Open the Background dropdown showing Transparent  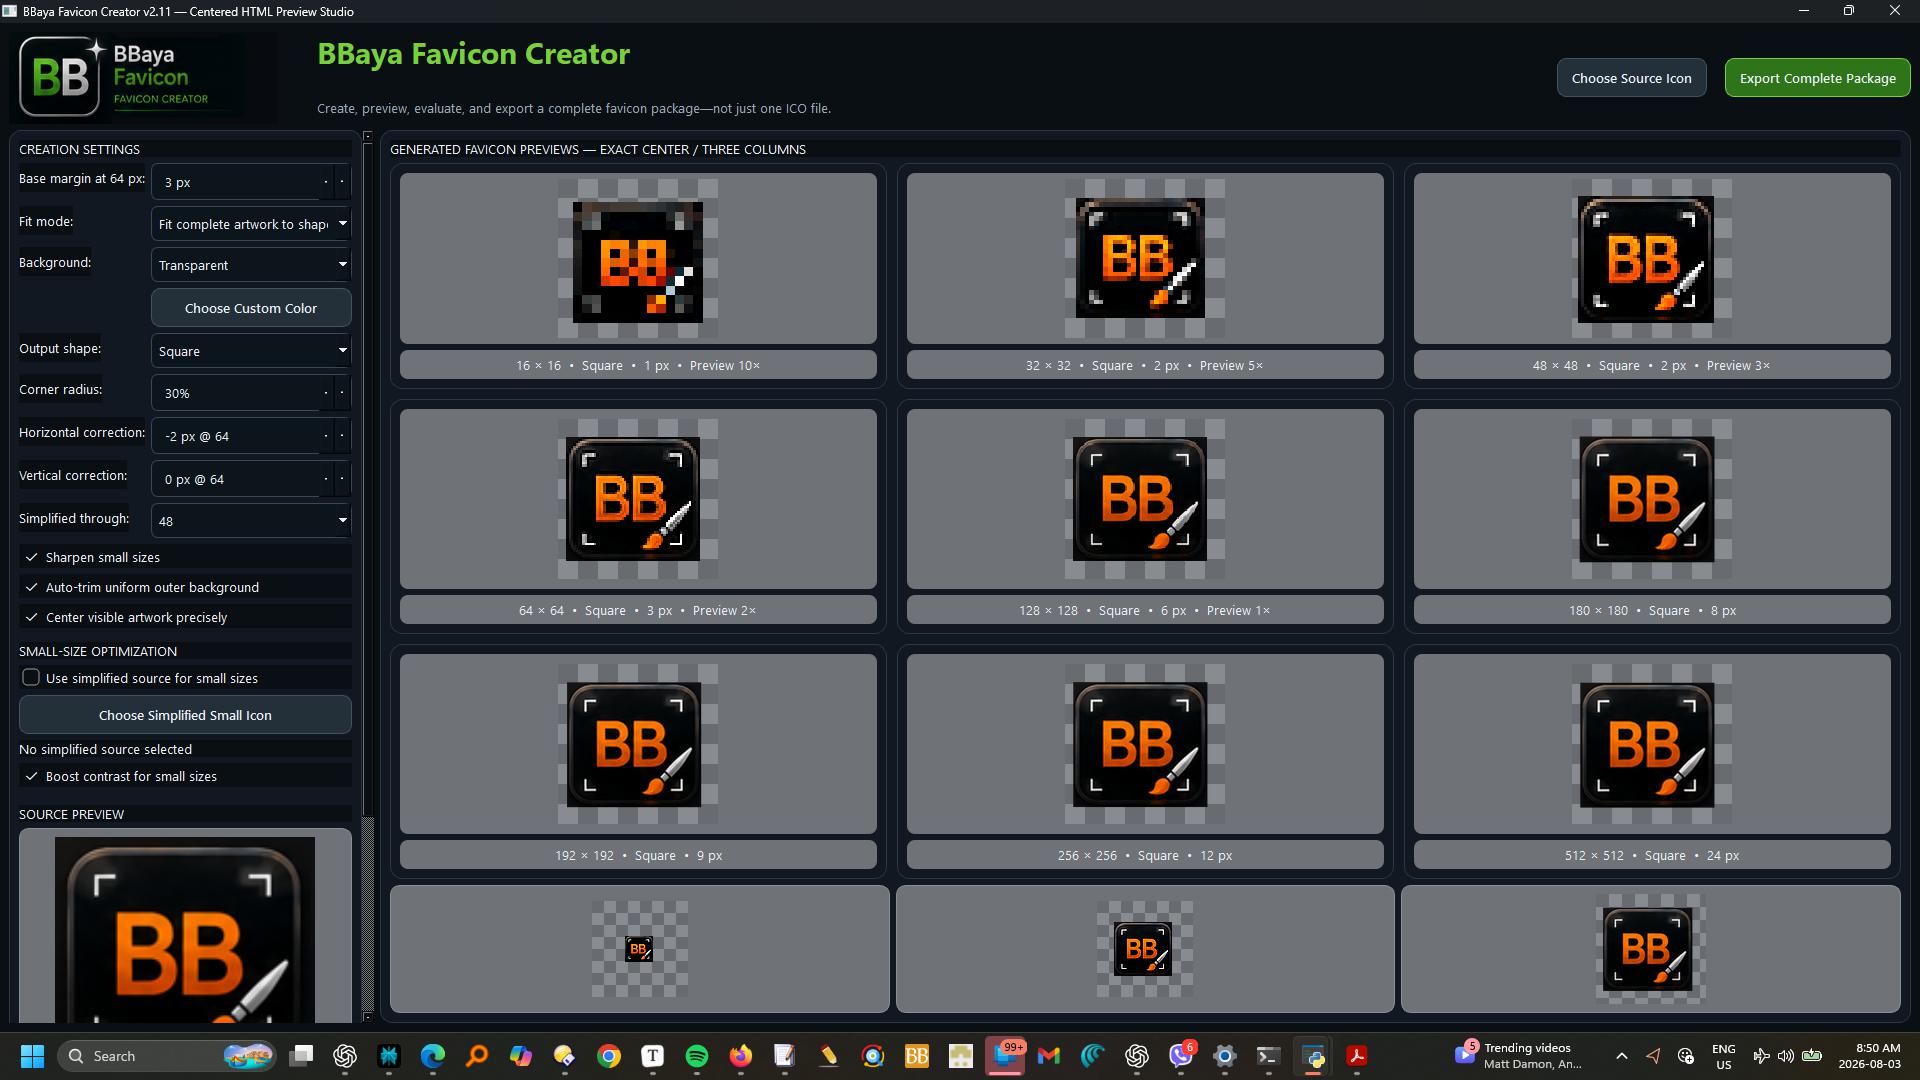pos(251,265)
